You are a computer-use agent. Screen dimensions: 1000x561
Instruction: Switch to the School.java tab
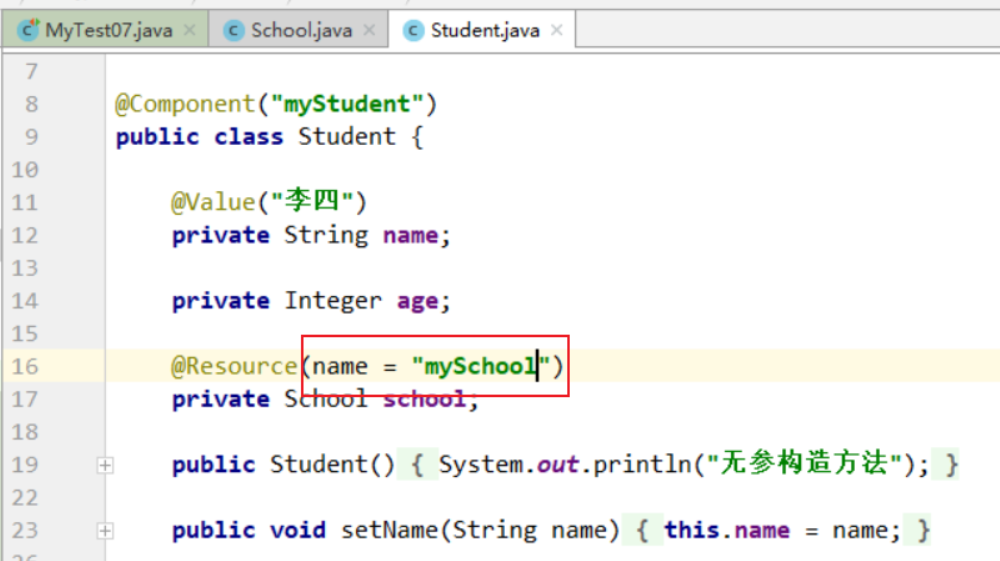click(298, 30)
